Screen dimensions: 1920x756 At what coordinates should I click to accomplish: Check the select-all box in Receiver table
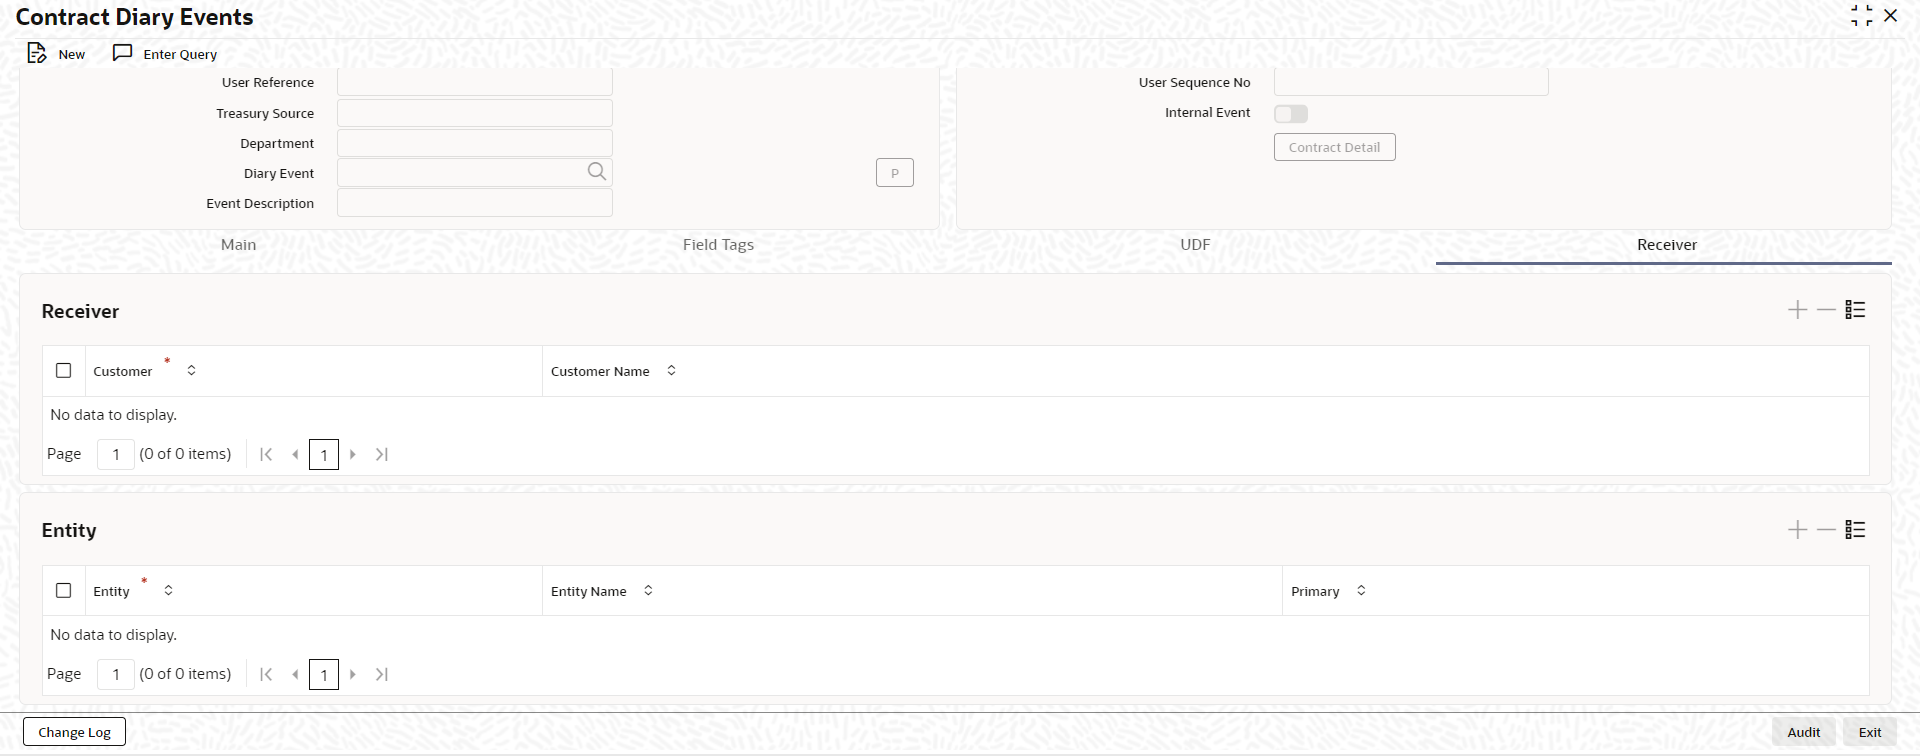pos(64,371)
